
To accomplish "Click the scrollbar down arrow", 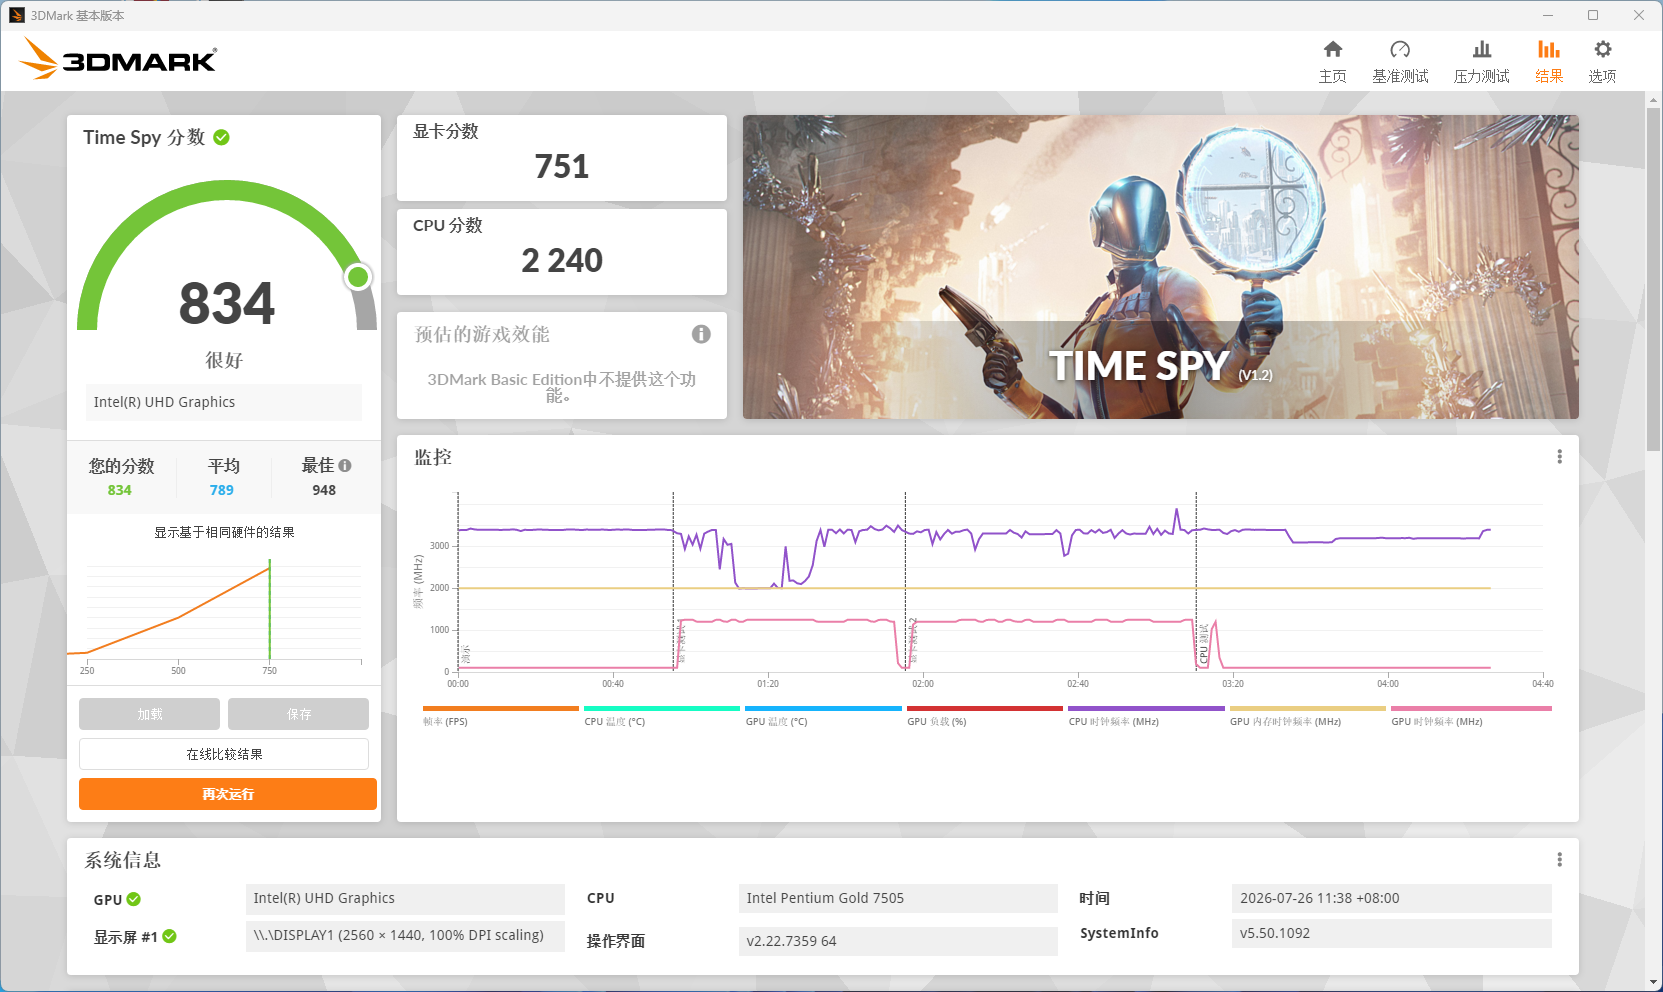I will (1654, 983).
